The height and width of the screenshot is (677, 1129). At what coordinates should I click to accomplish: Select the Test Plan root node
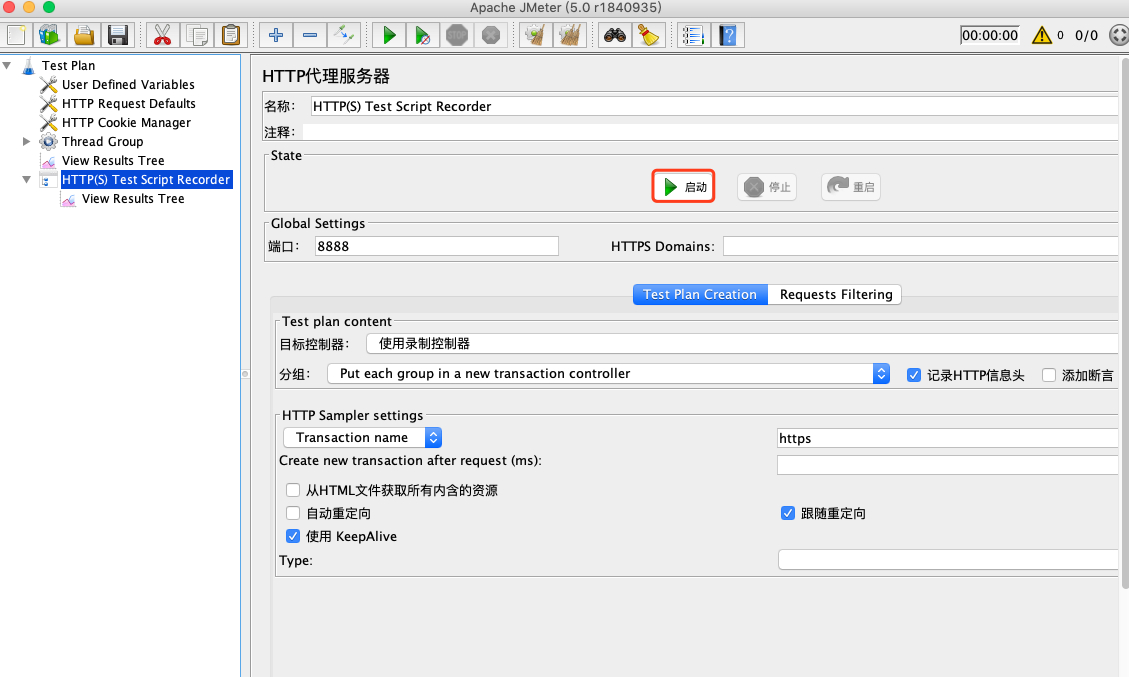point(68,66)
